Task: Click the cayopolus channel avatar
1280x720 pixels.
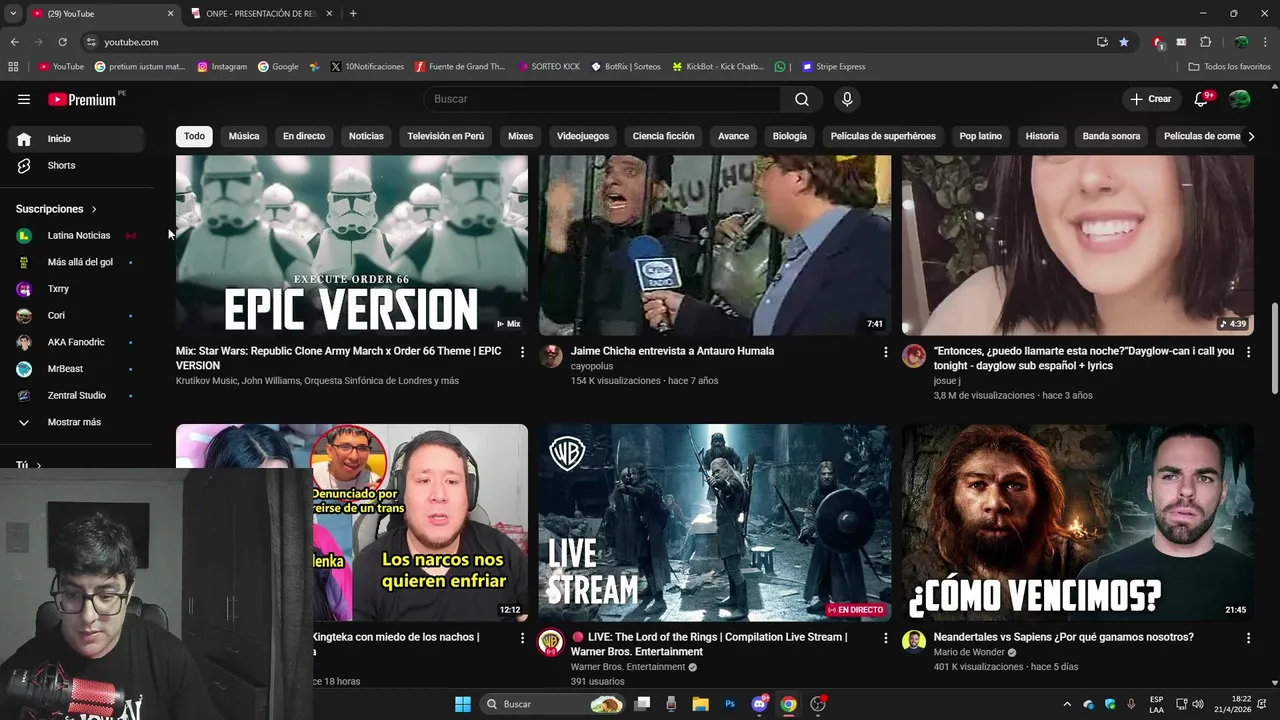Action: pyautogui.click(x=551, y=356)
